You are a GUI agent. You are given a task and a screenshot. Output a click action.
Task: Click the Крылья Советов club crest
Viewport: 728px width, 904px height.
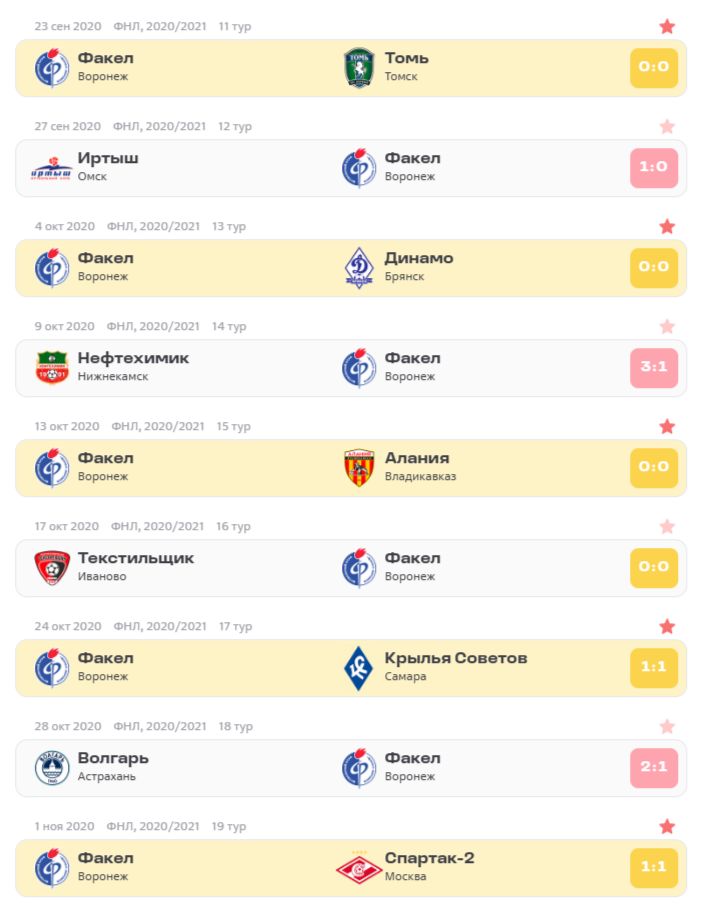359,668
